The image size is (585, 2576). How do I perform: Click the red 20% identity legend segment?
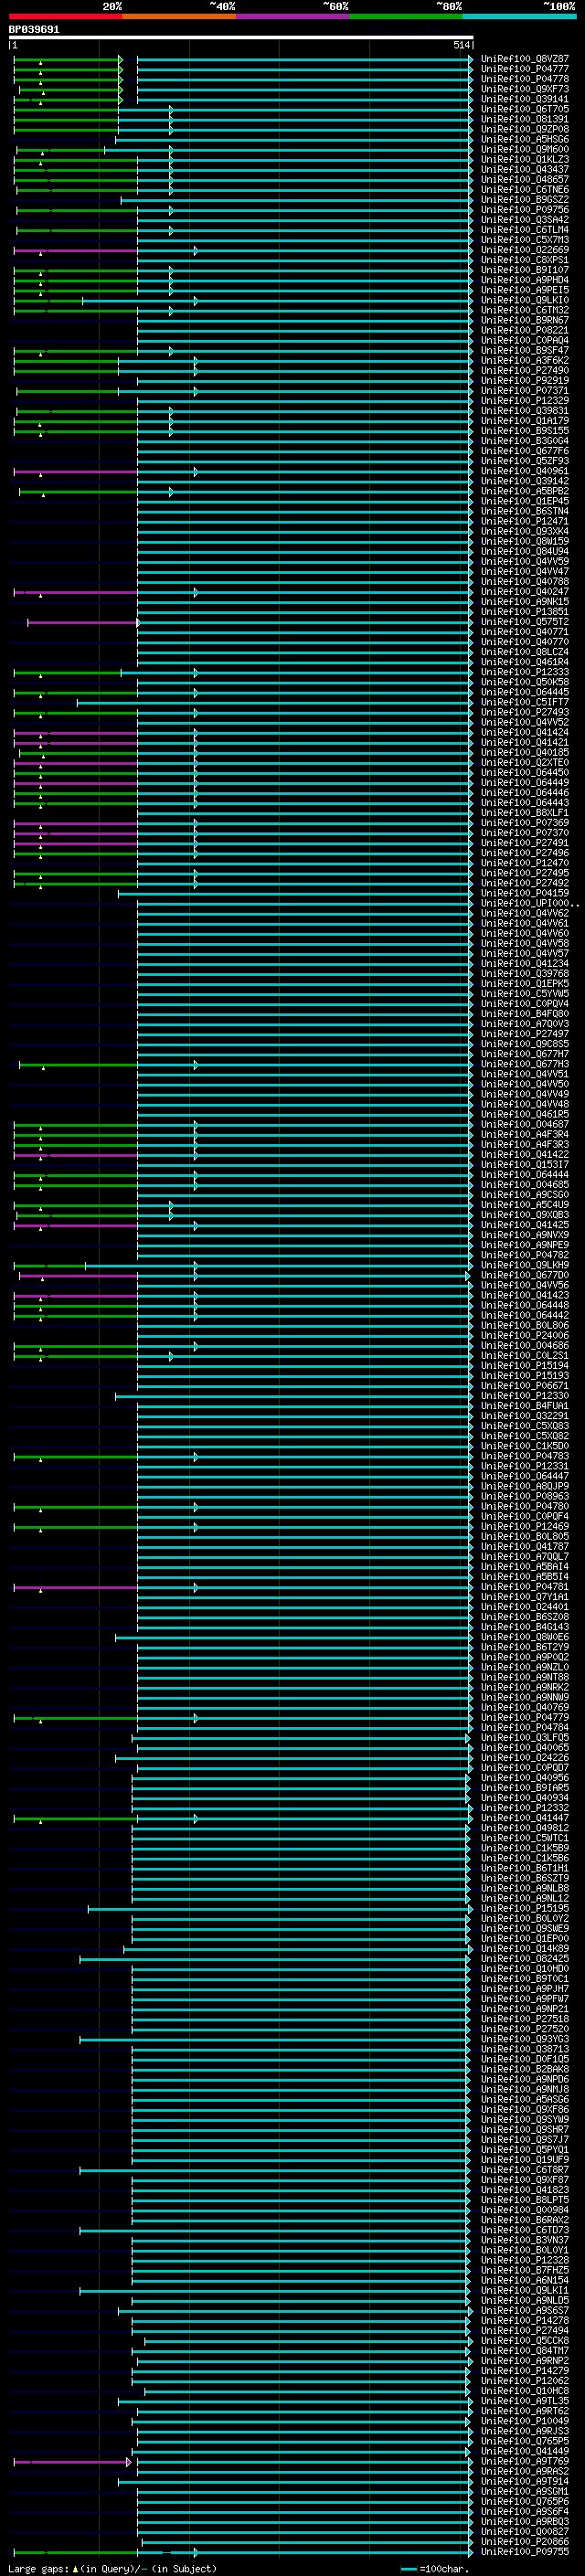[65, 16]
